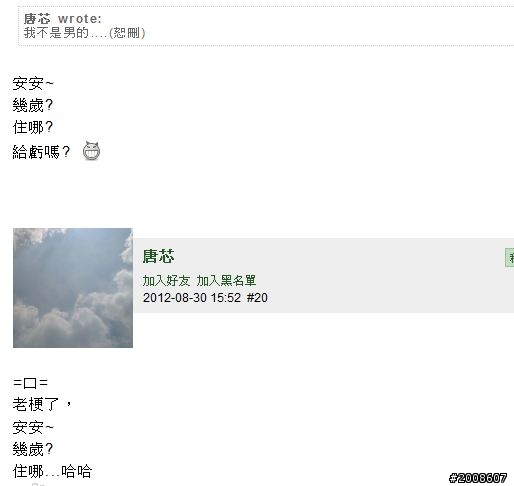Viewport: 514px width, 486px height.
Task: Click the 加入黑名單 link
Action: pyautogui.click(x=226, y=281)
